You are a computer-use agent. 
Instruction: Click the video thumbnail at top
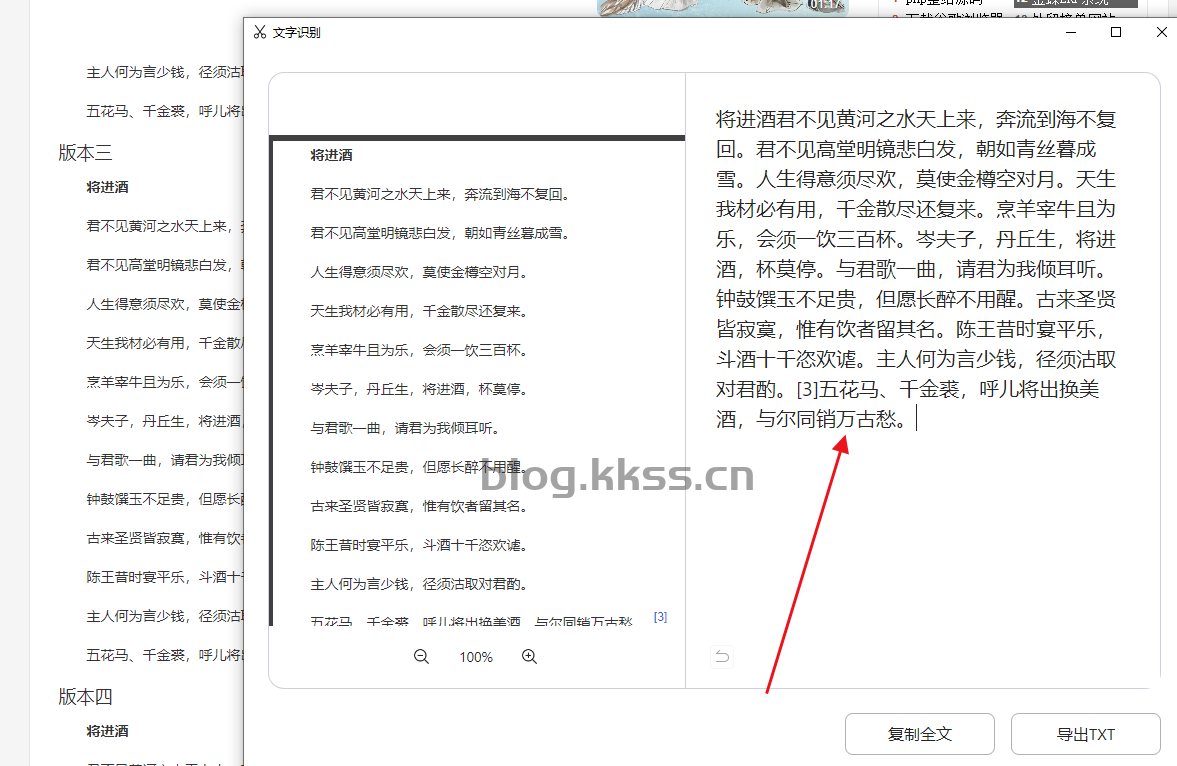pyautogui.click(x=720, y=8)
